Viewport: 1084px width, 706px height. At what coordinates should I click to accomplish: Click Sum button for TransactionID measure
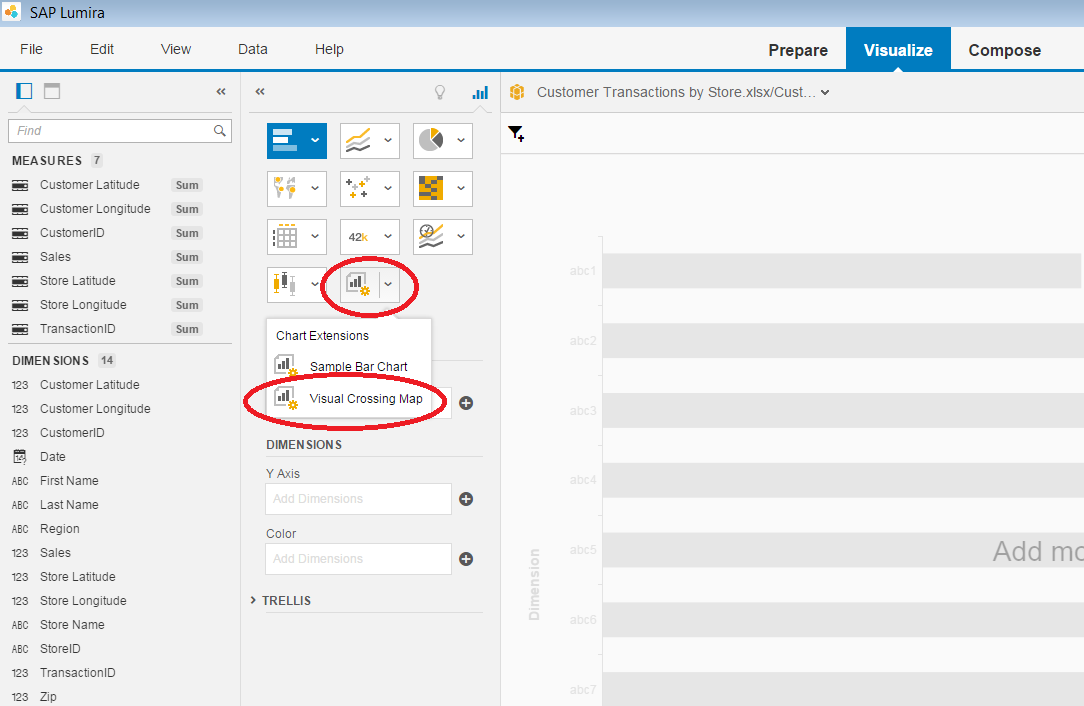(x=187, y=329)
